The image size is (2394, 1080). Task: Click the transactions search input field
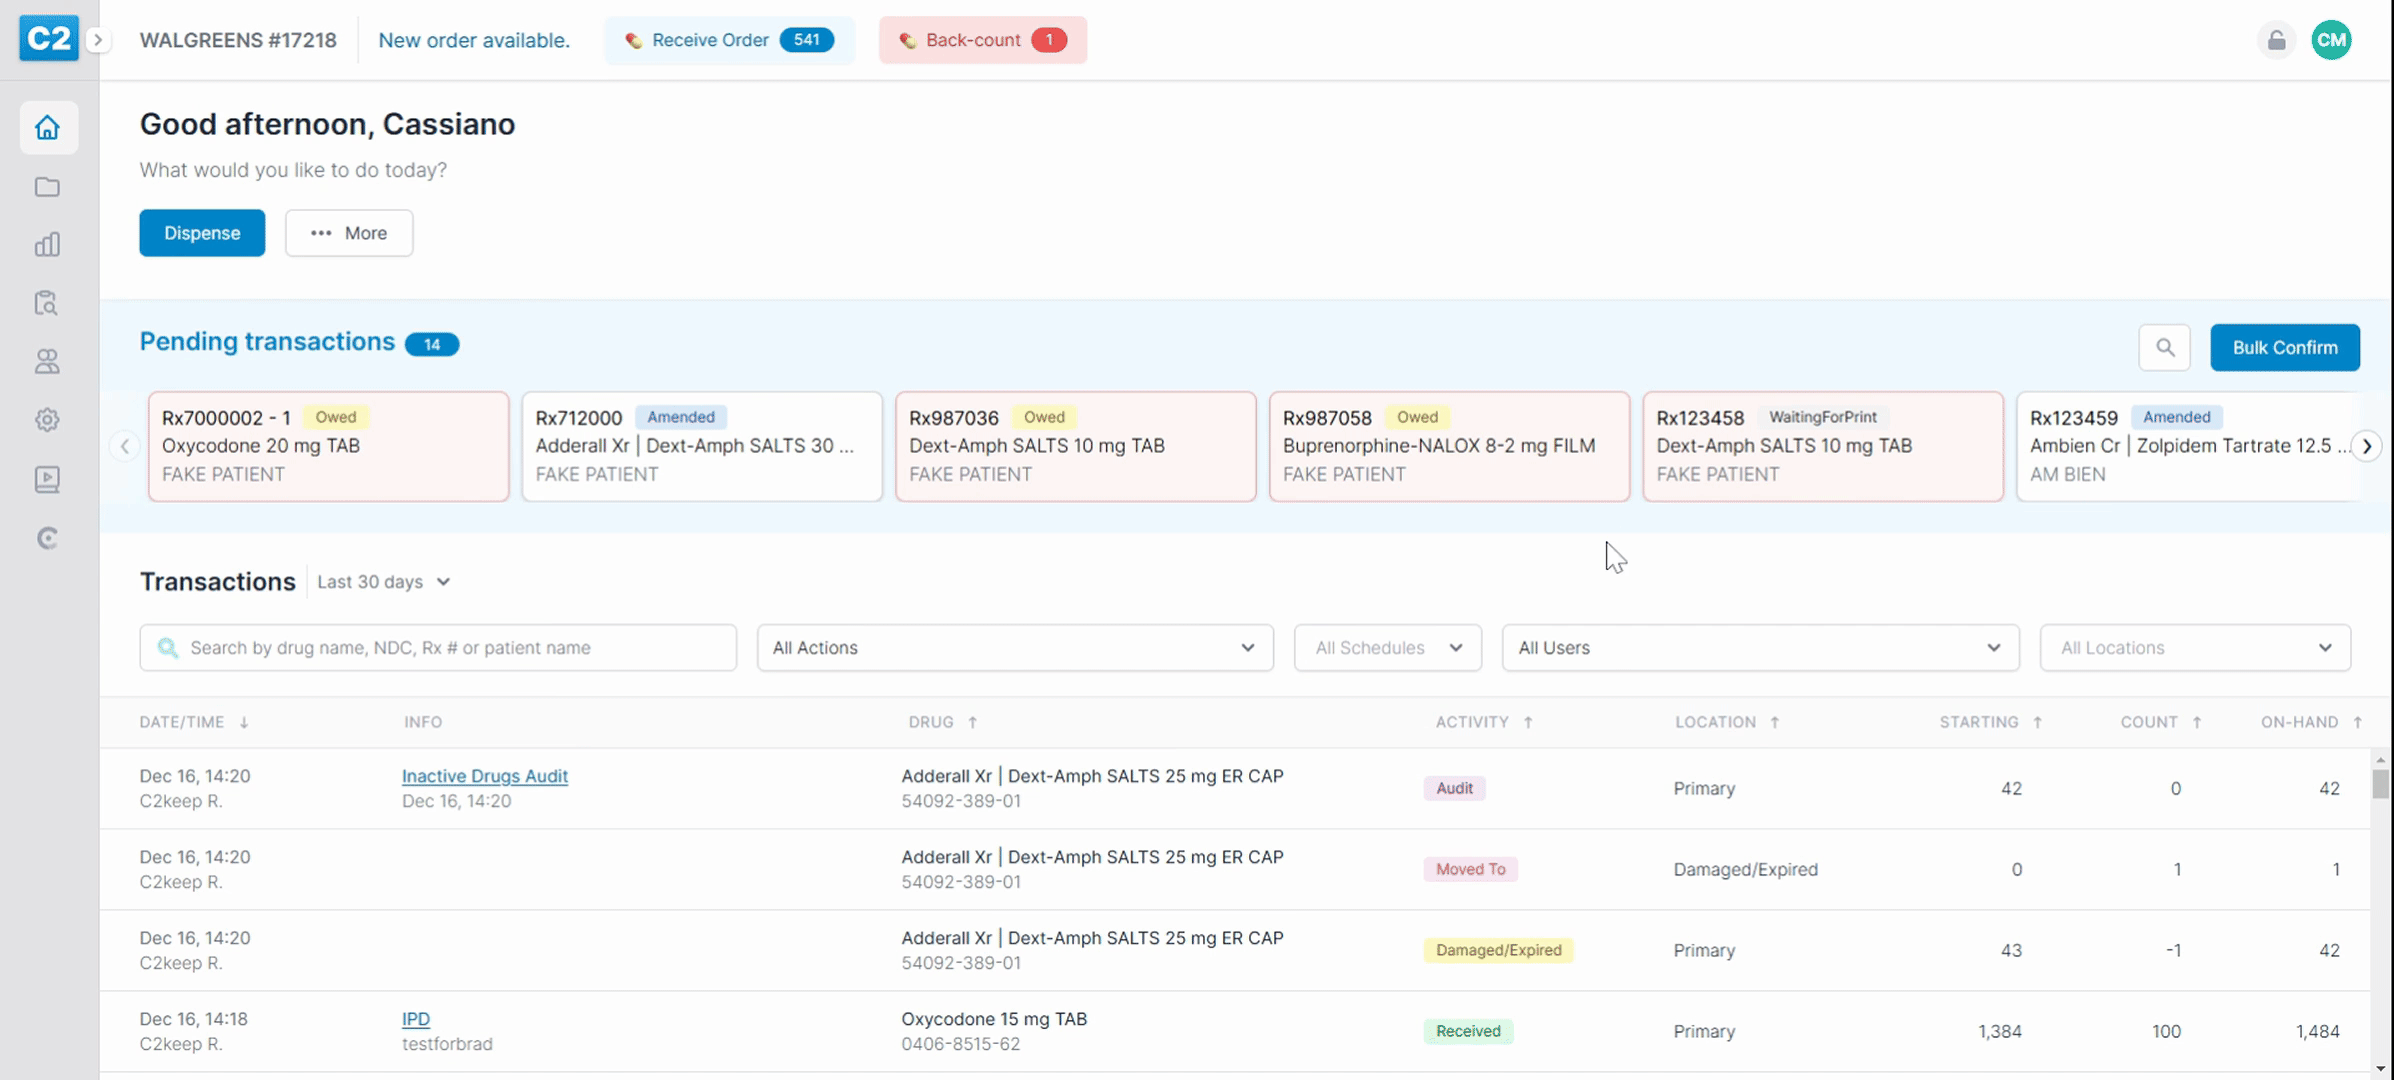pyautogui.click(x=438, y=648)
